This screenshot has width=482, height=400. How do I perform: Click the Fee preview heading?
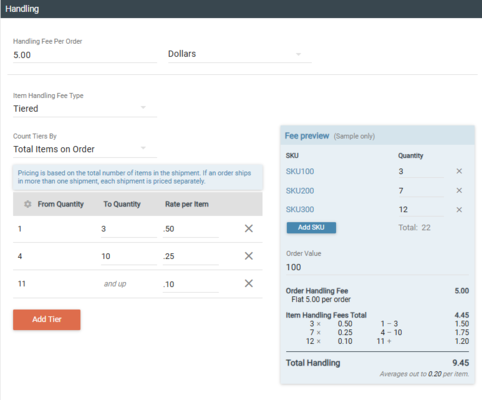307,136
